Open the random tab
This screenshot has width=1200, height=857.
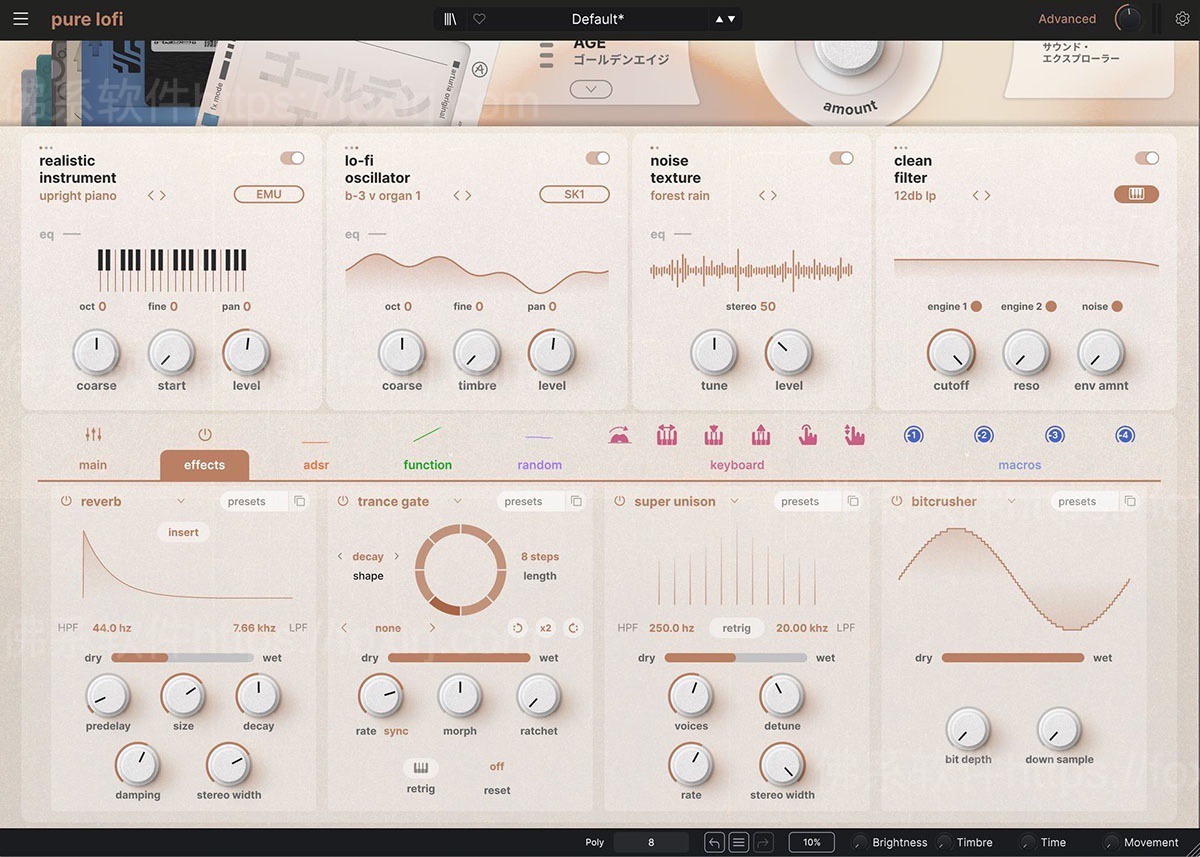click(x=539, y=464)
